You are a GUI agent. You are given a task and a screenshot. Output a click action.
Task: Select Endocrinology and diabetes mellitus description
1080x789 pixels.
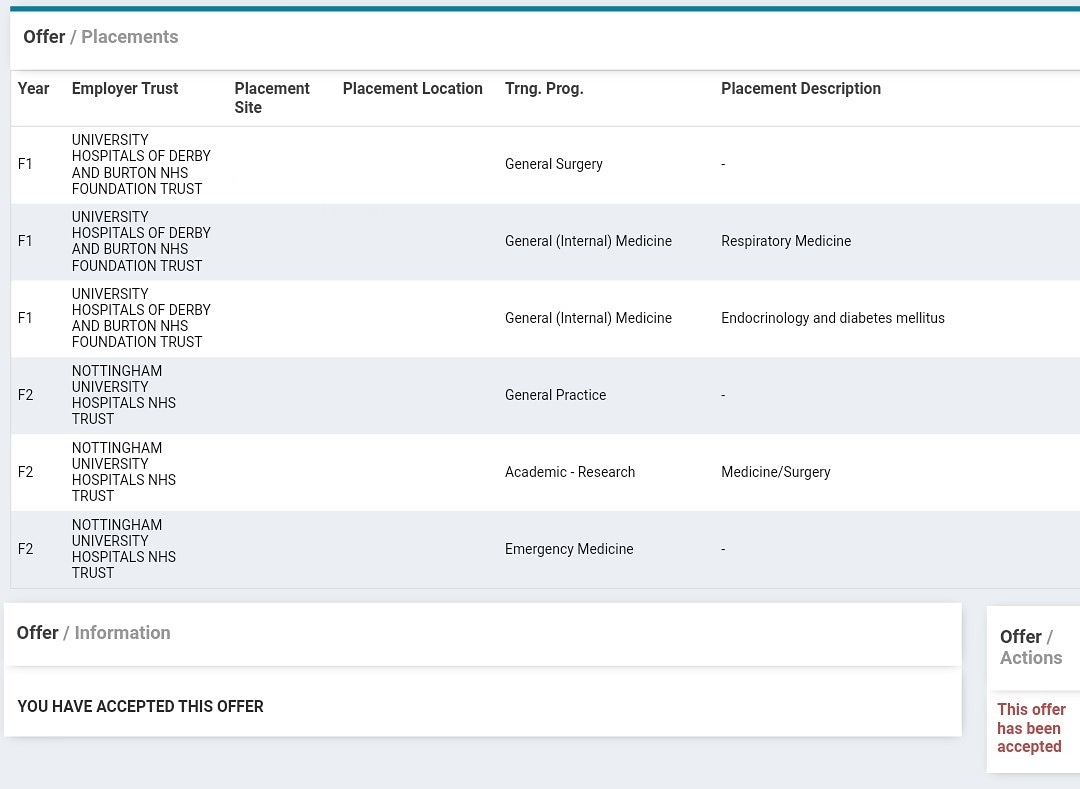click(833, 318)
